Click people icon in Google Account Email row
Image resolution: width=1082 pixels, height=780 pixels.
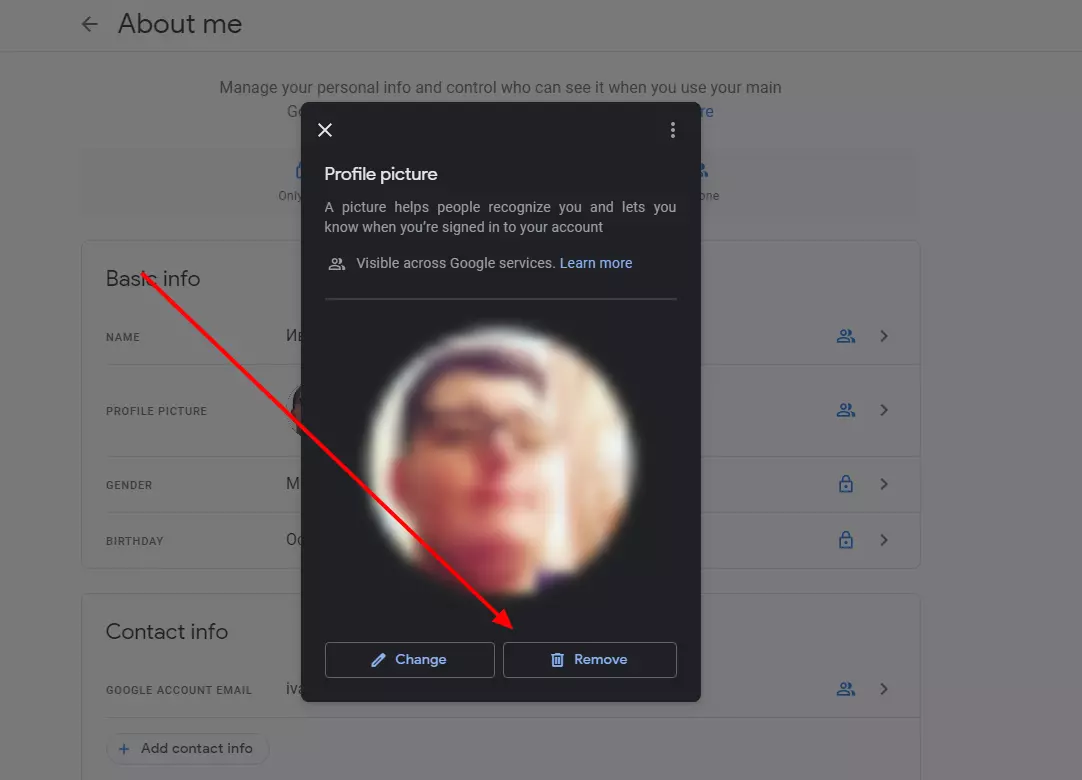[x=846, y=689]
